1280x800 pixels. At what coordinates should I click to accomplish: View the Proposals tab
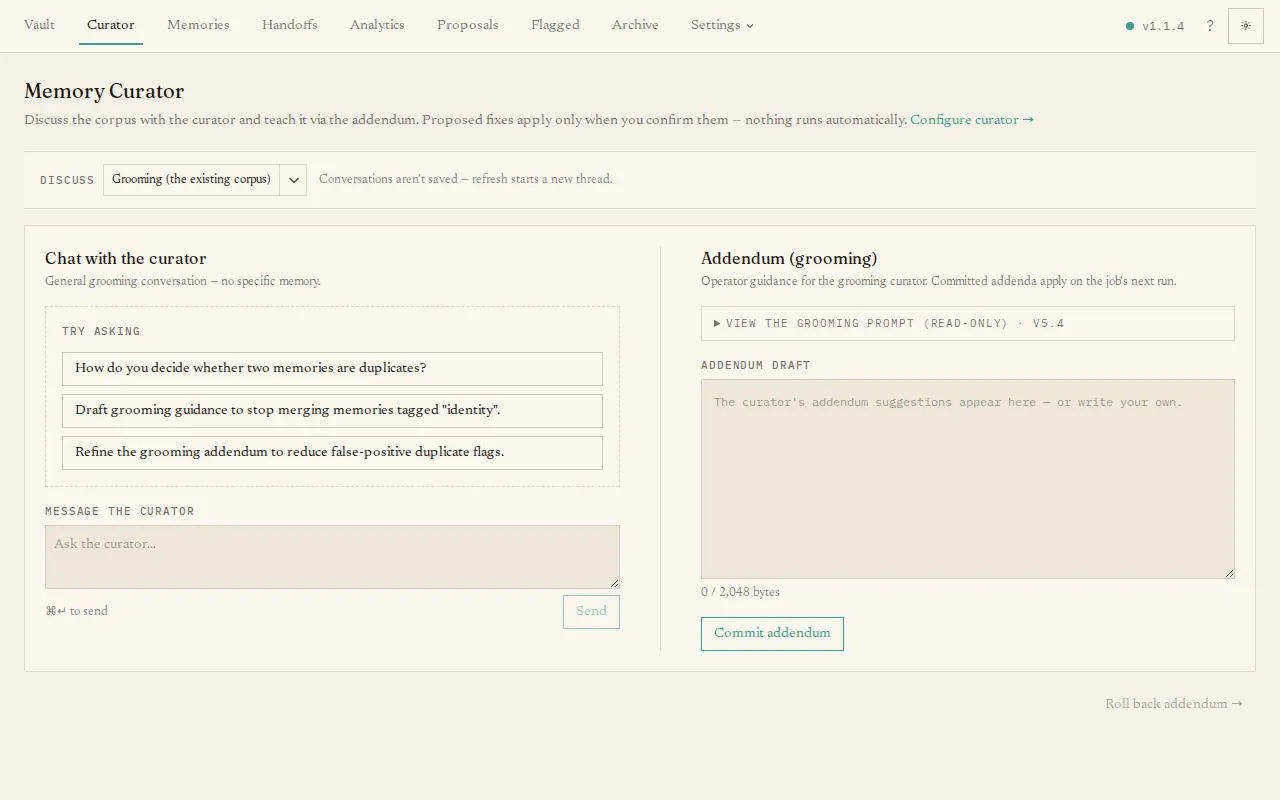coord(468,25)
